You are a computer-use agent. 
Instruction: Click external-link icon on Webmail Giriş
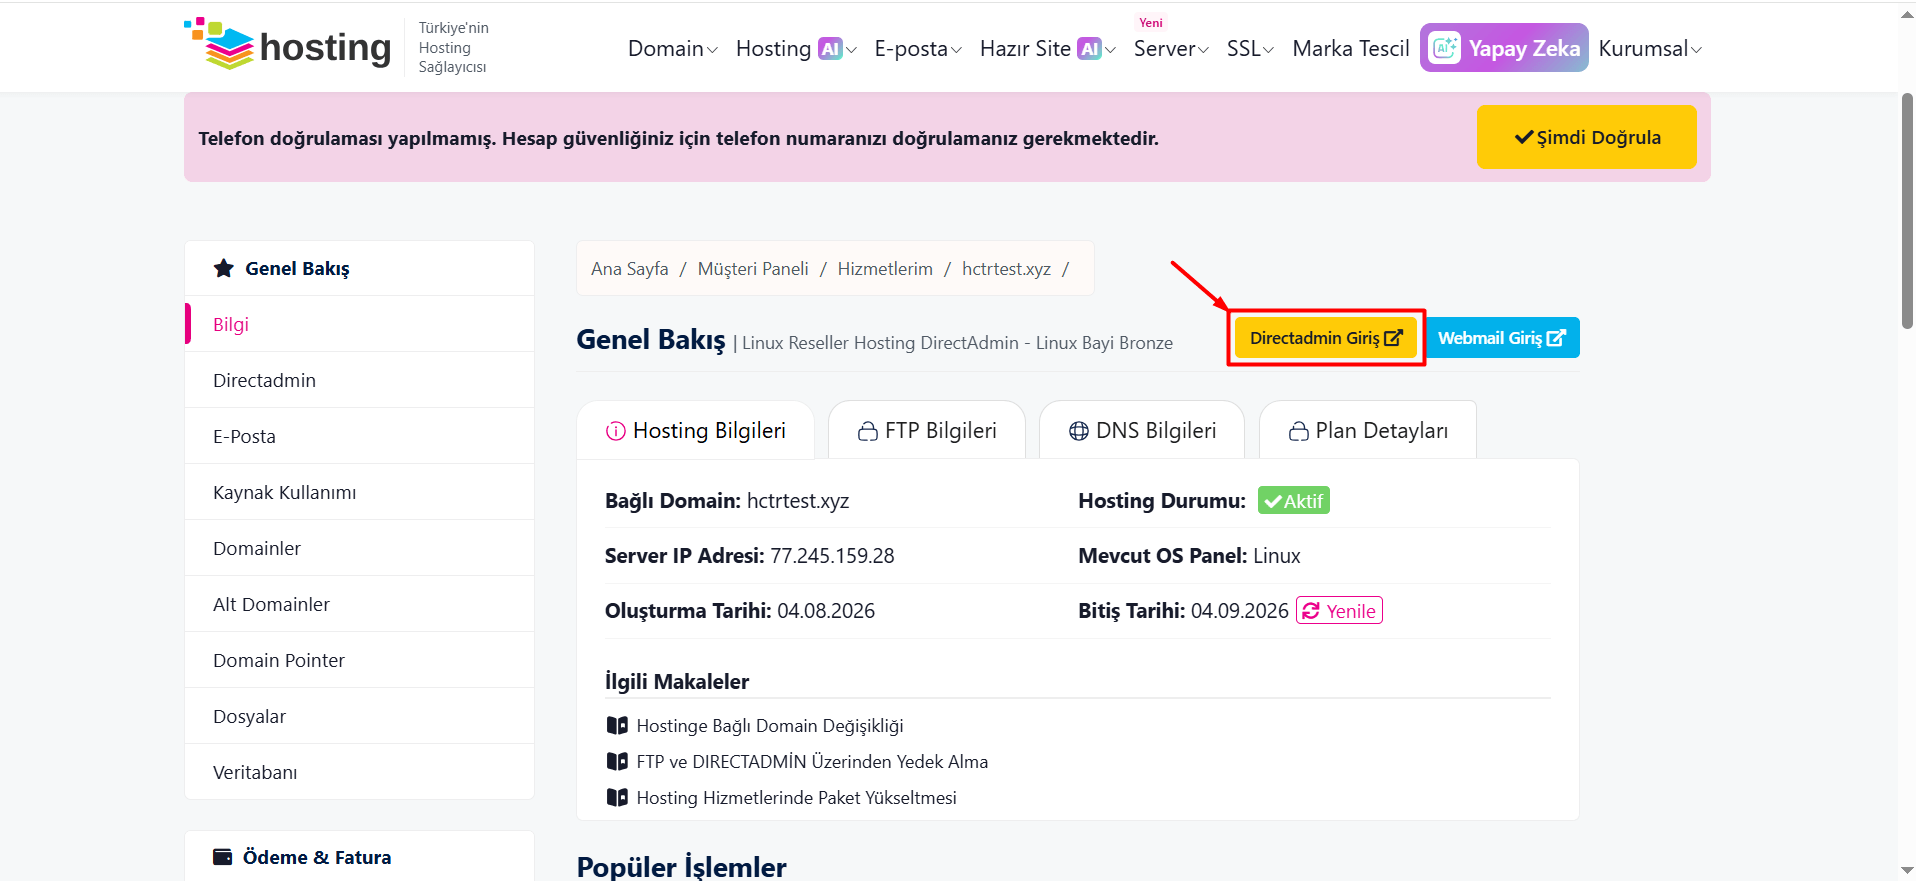1556,338
